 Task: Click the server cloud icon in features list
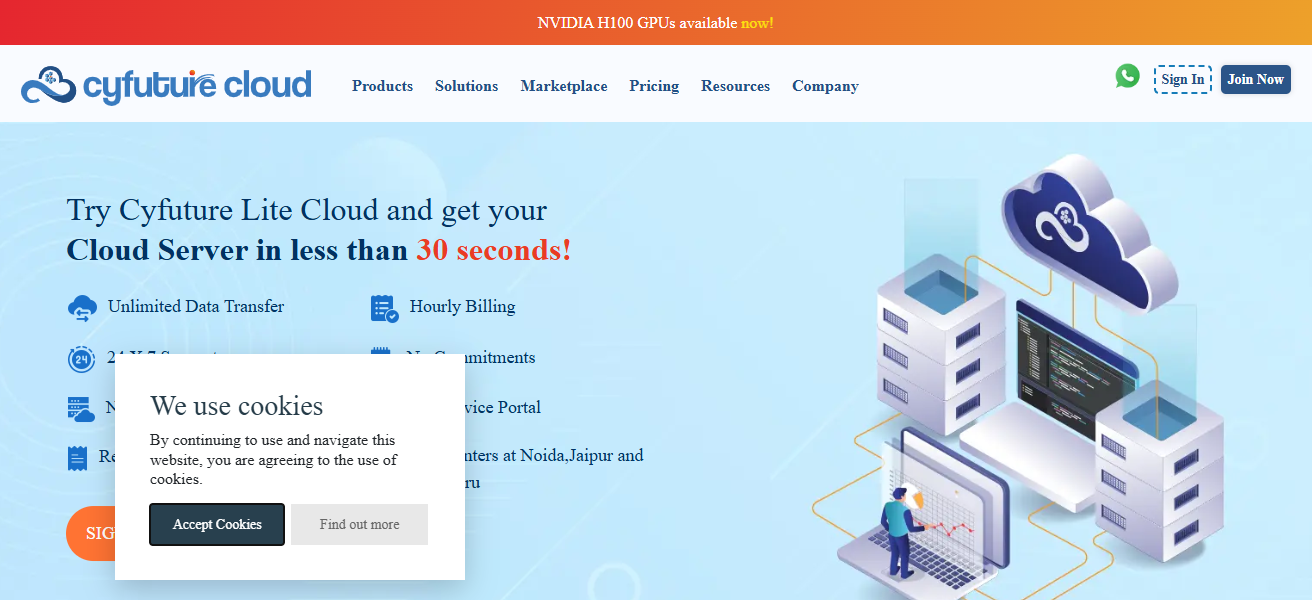click(x=80, y=409)
